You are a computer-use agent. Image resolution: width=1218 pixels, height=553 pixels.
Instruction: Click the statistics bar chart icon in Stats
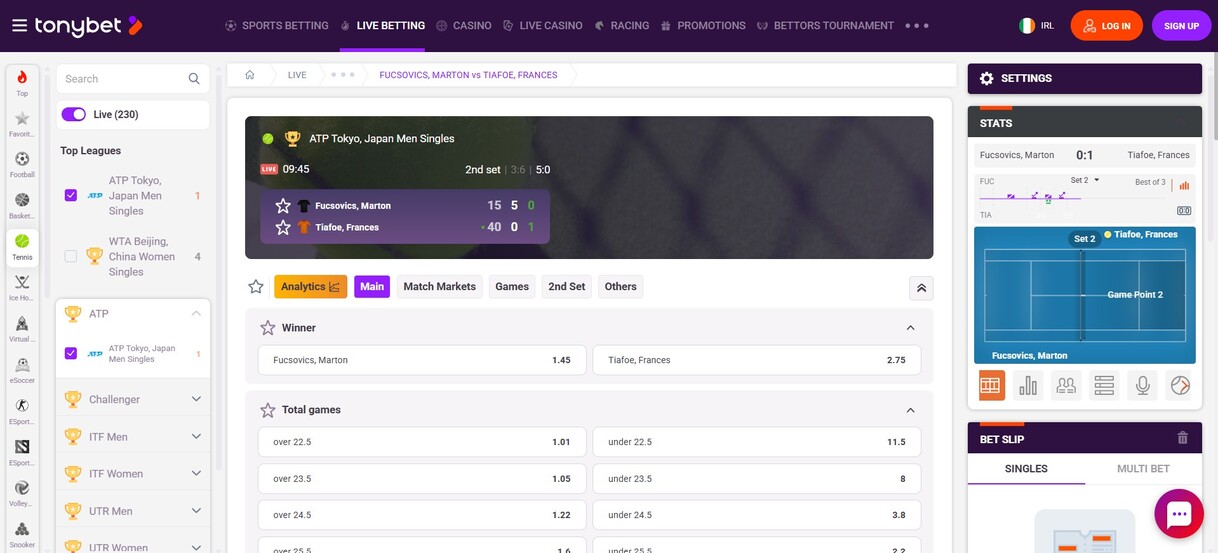1028,385
